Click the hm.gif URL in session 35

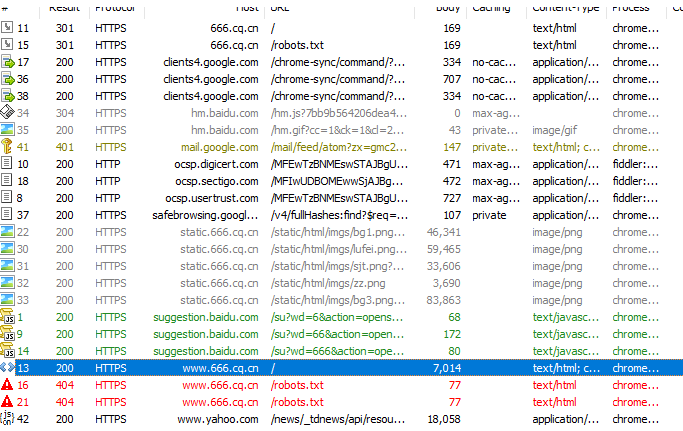tap(337, 130)
